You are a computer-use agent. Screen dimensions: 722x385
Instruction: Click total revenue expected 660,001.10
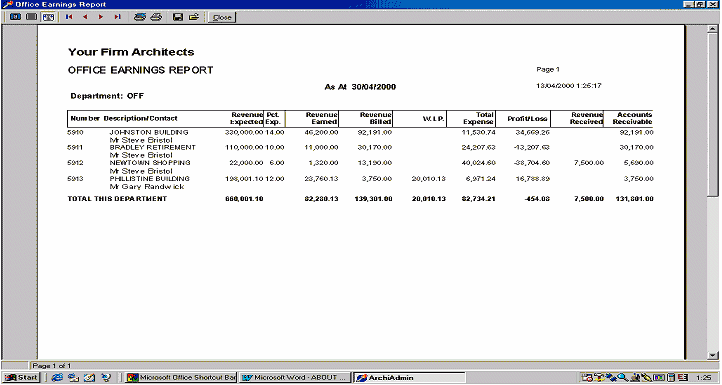point(244,198)
